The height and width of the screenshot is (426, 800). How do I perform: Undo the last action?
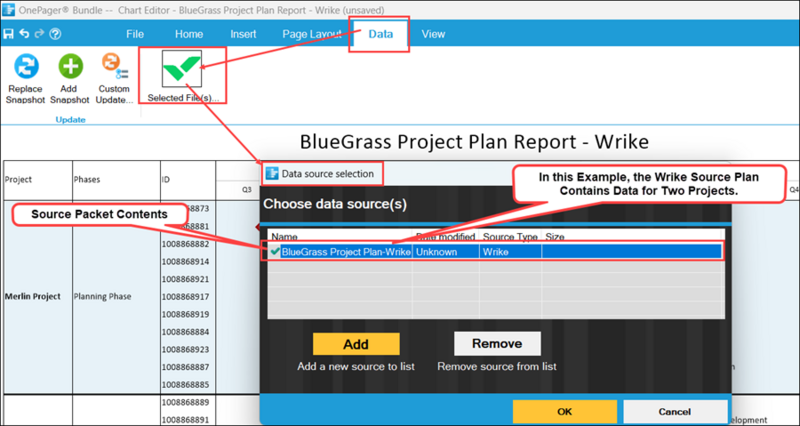(x=24, y=34)
